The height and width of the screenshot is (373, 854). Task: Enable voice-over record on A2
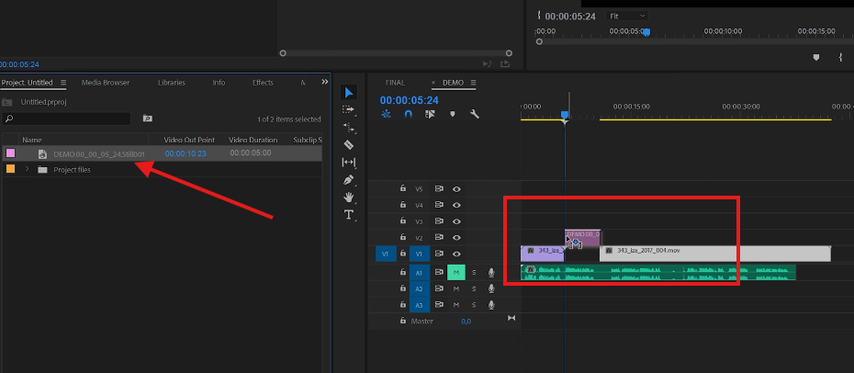(491, 289)
